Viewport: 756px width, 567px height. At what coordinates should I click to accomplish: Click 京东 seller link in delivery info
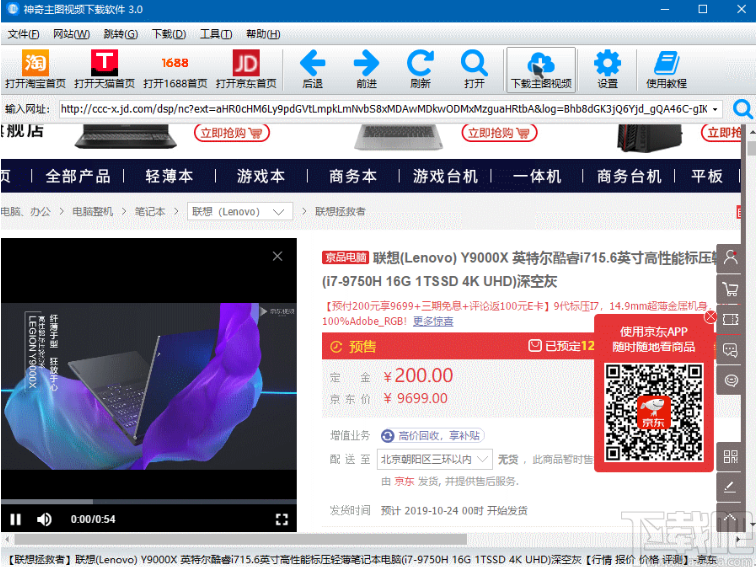click(x=404, y=481)
